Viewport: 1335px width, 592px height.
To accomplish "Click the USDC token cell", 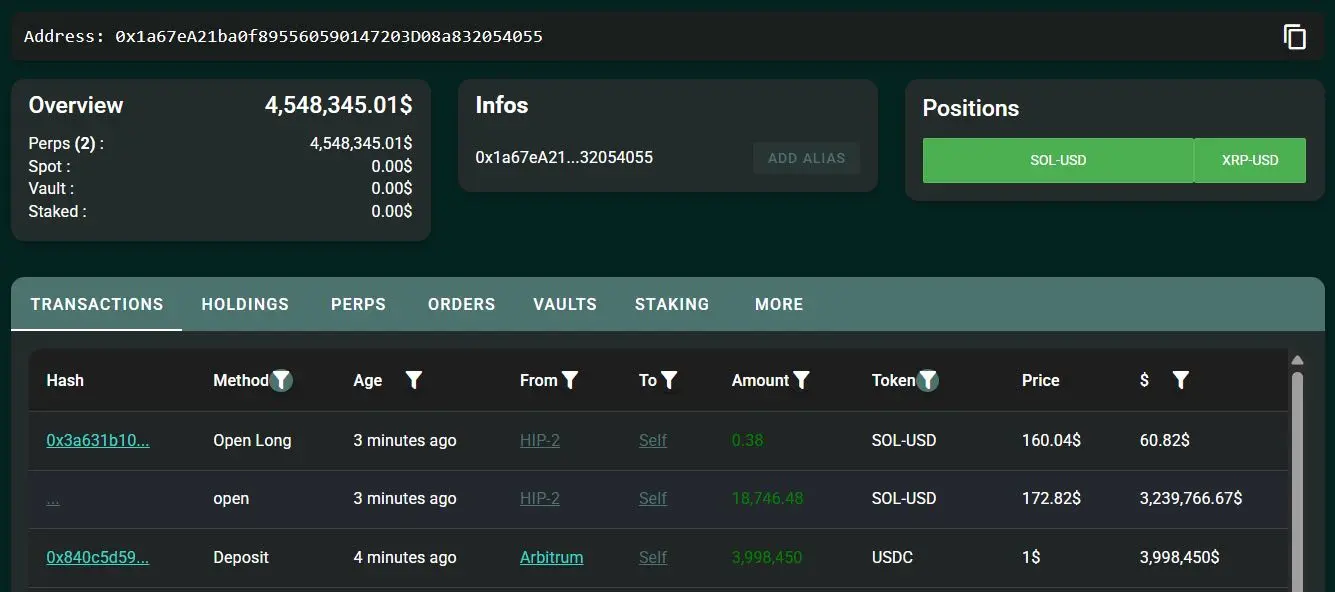I will tap(893, 557).
